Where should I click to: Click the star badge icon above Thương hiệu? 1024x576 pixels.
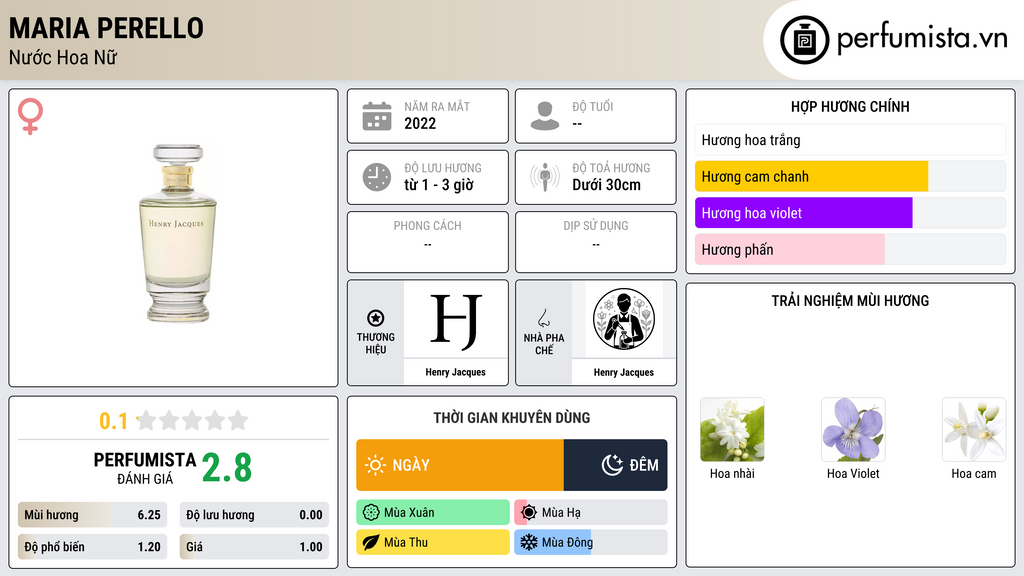click(376, 318)
